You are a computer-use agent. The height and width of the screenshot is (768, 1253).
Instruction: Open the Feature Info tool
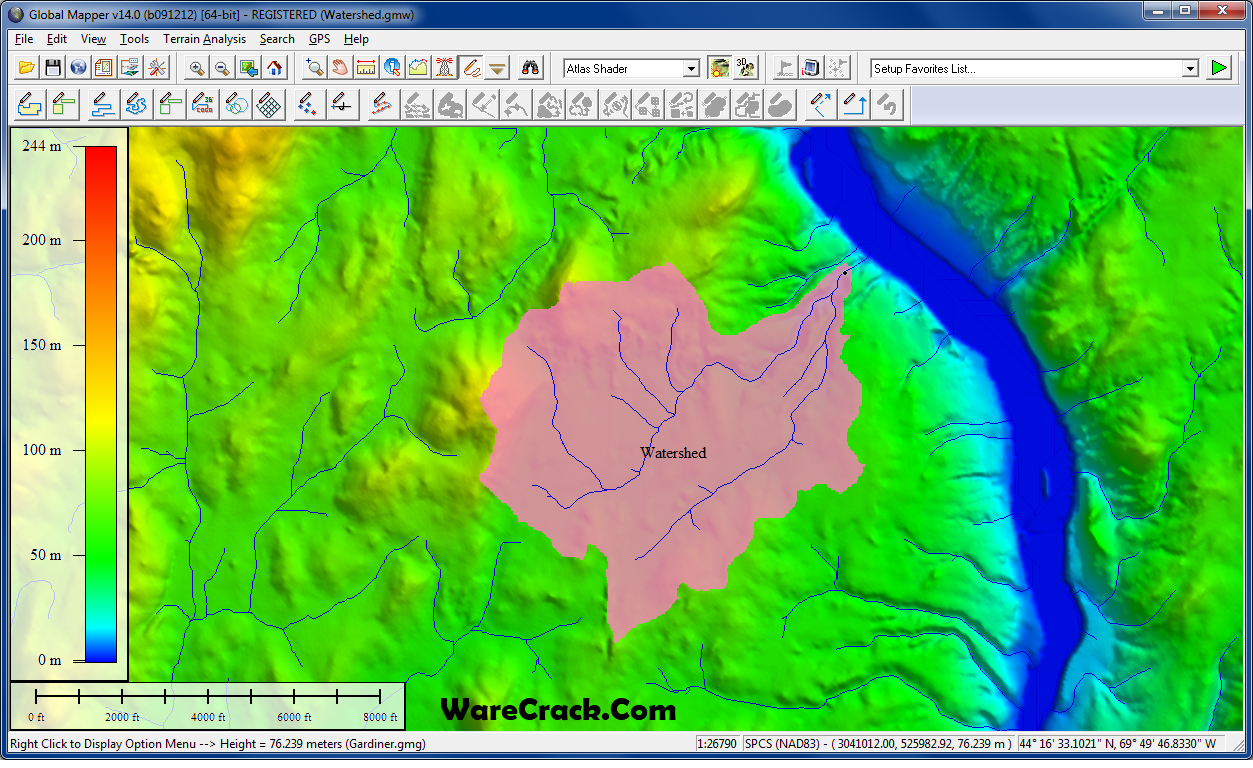392,68
